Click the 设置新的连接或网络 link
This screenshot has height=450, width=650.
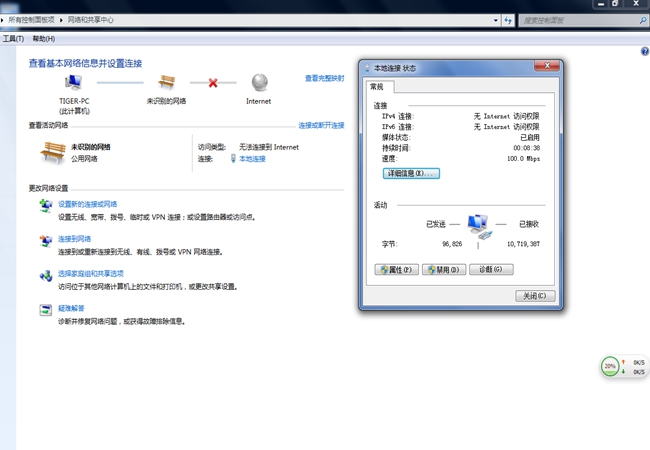tap(87, 204)
